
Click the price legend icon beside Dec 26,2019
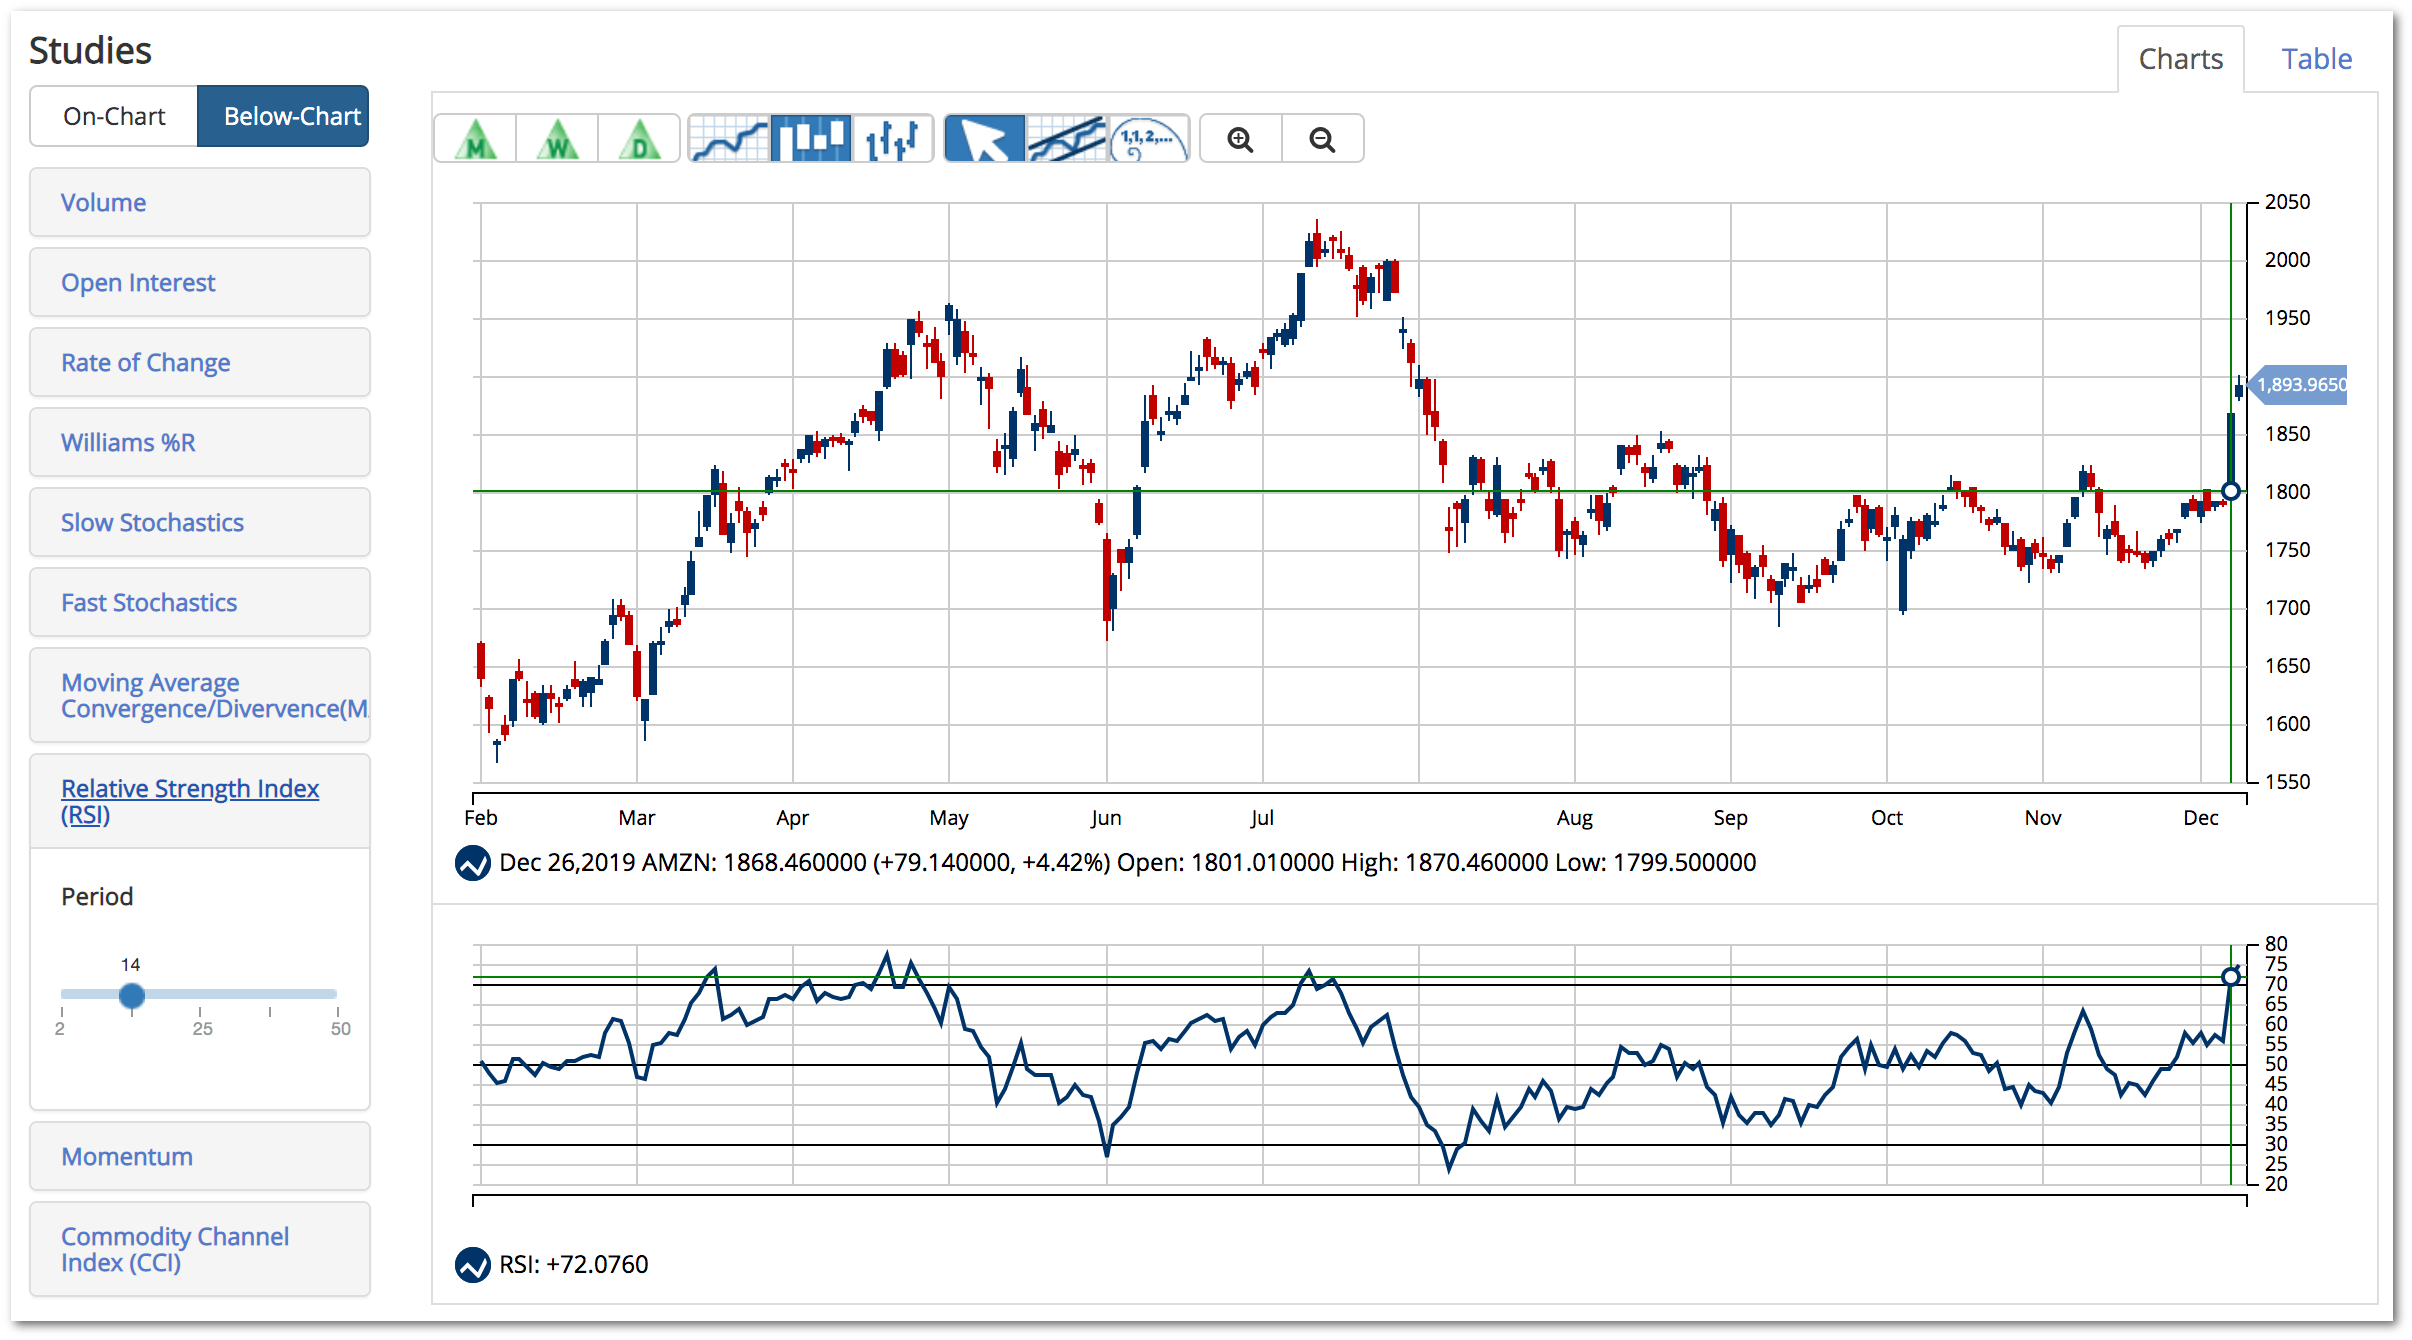473,863
